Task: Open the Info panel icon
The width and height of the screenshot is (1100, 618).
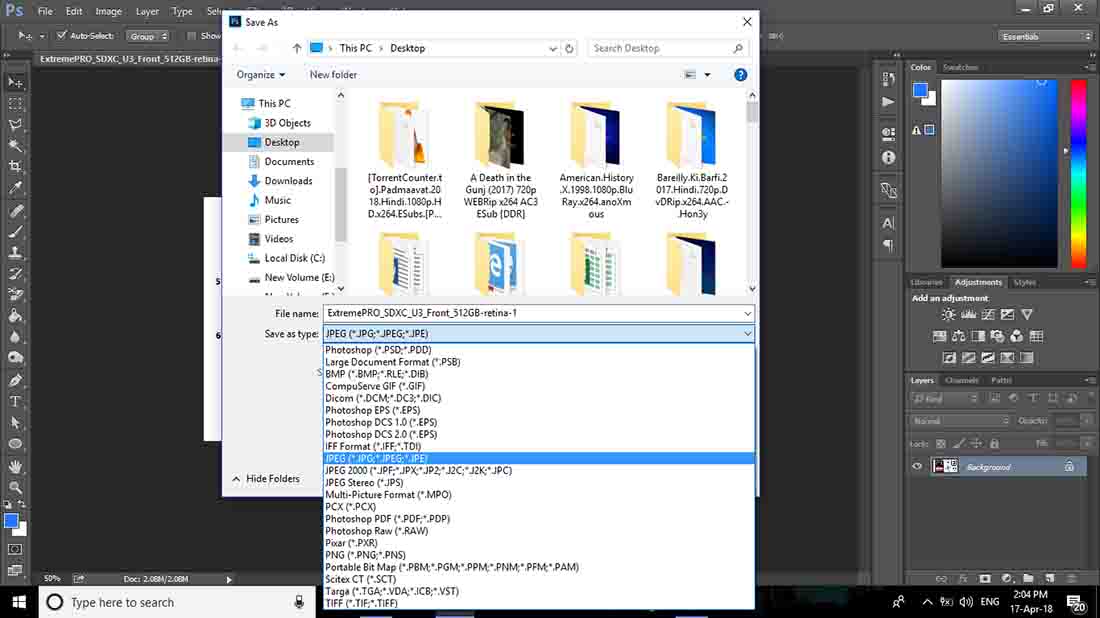Action: (888, 158)
